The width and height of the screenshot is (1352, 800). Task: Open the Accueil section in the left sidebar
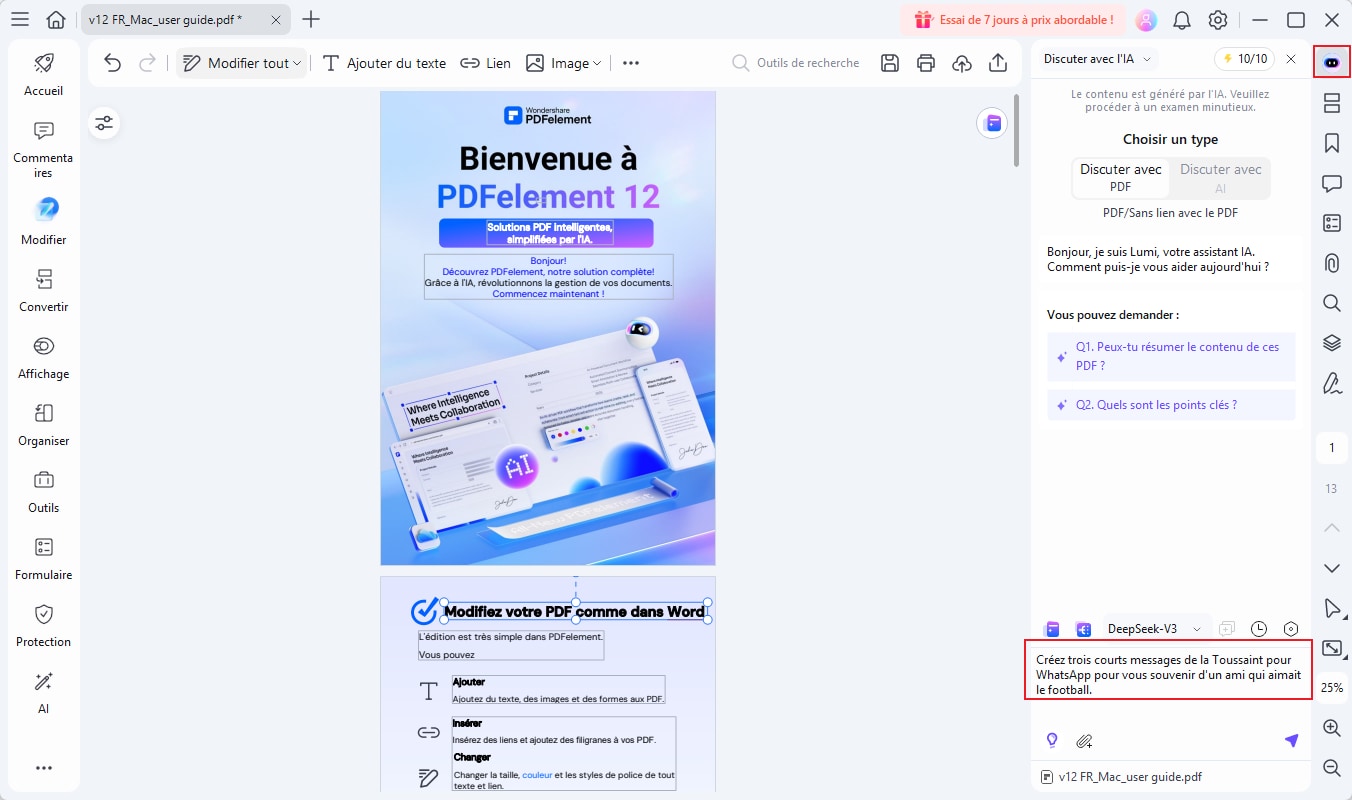43,75
